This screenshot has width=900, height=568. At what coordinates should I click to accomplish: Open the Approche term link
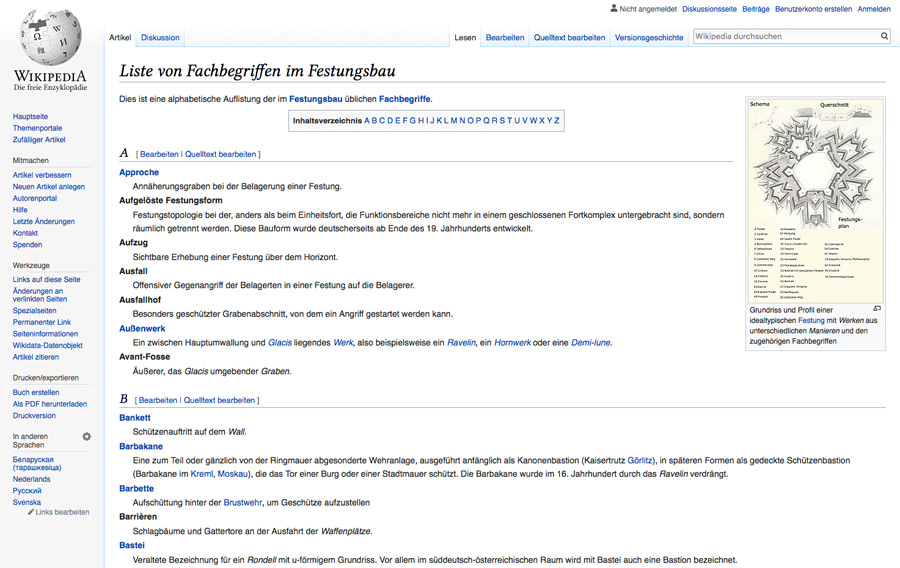(x=139, y=172)
